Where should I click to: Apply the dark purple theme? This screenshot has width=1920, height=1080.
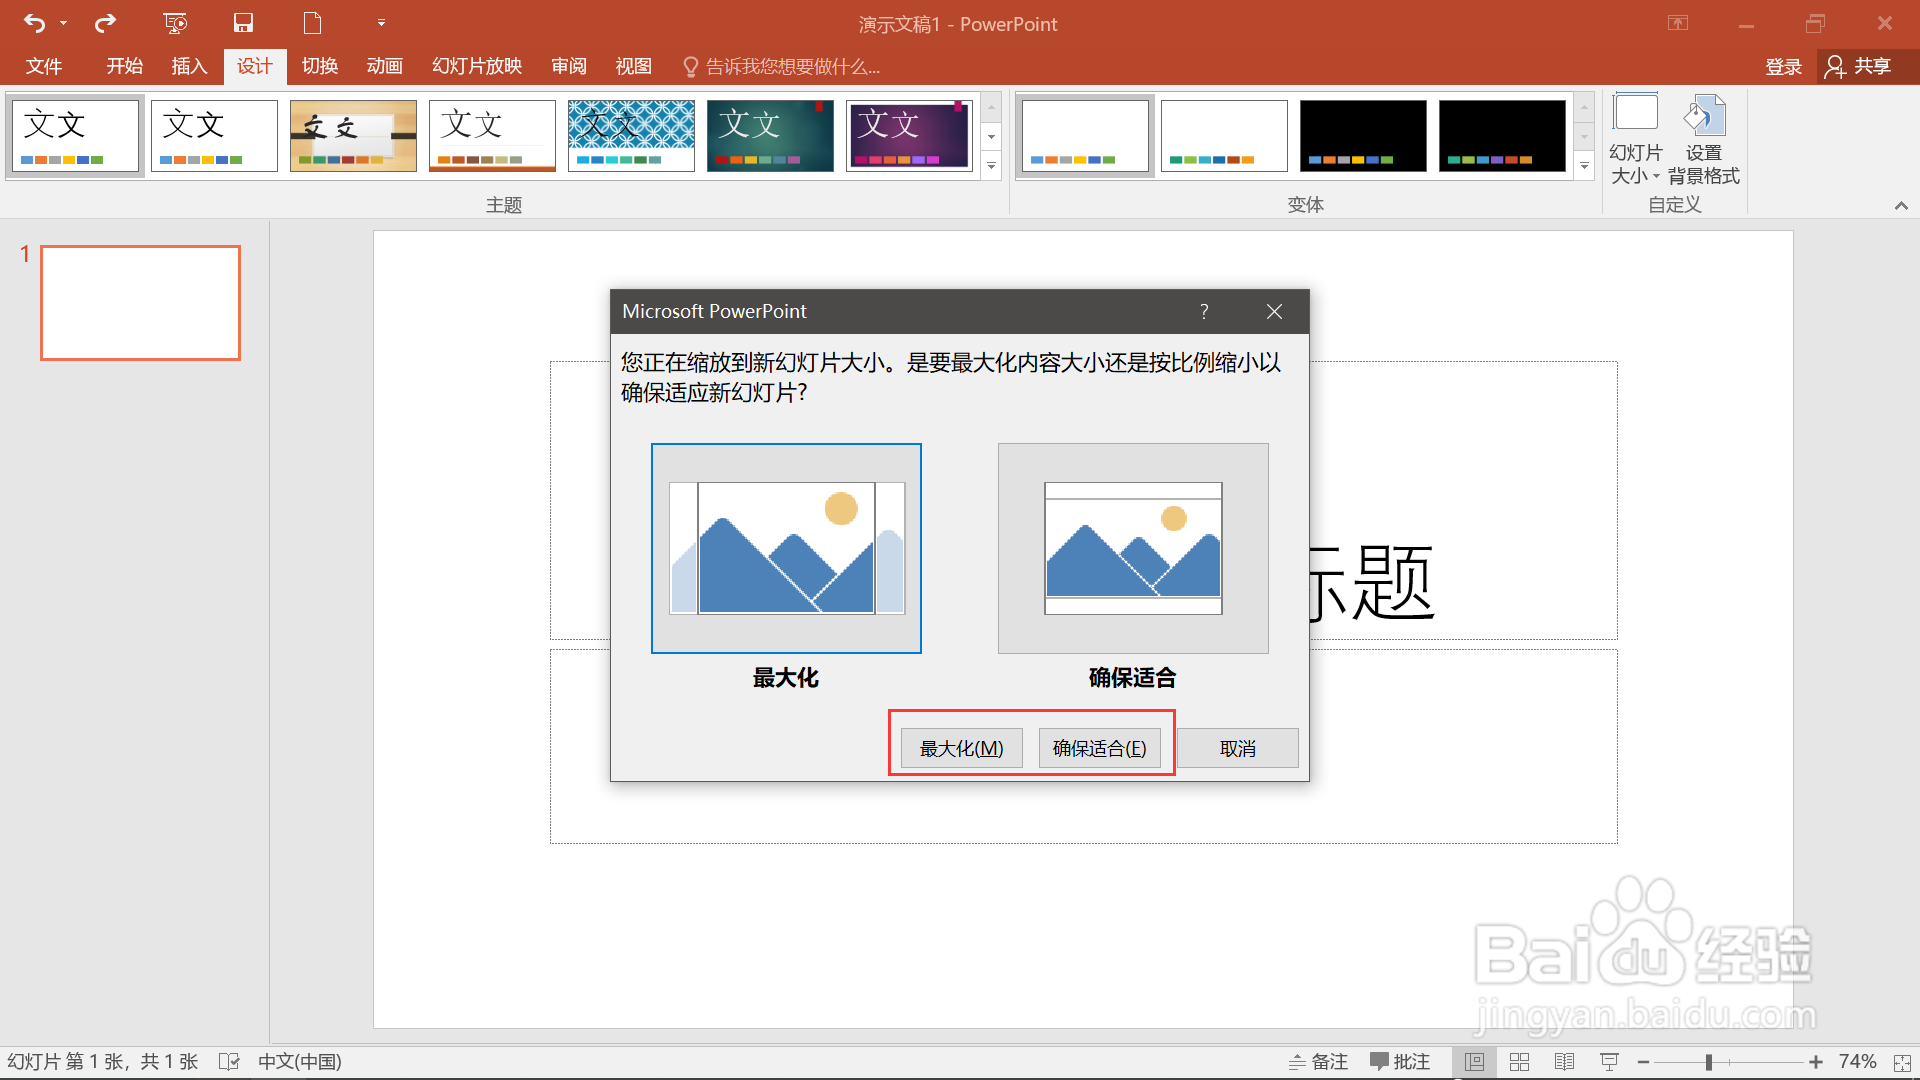(909, 135)
